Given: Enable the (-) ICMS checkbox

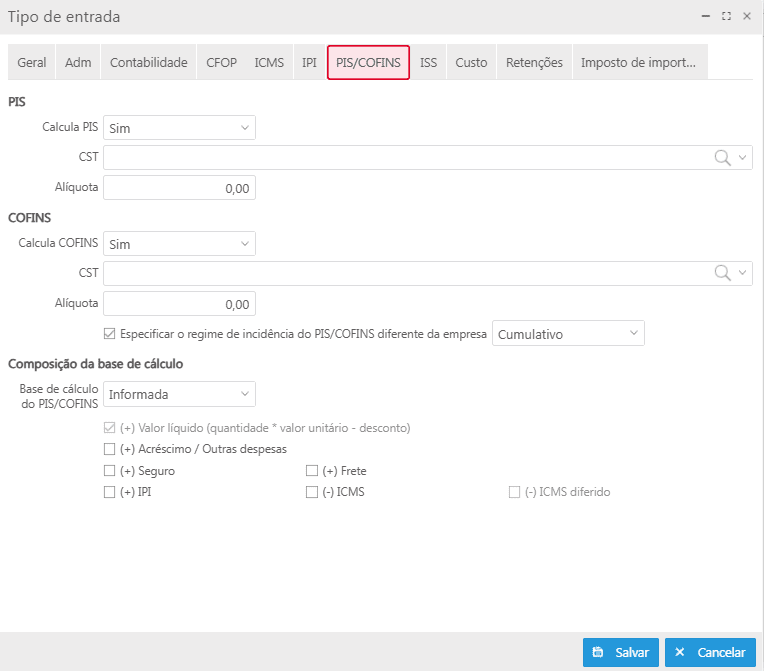Looking at the screenshot, I should [x=312, y=492].
